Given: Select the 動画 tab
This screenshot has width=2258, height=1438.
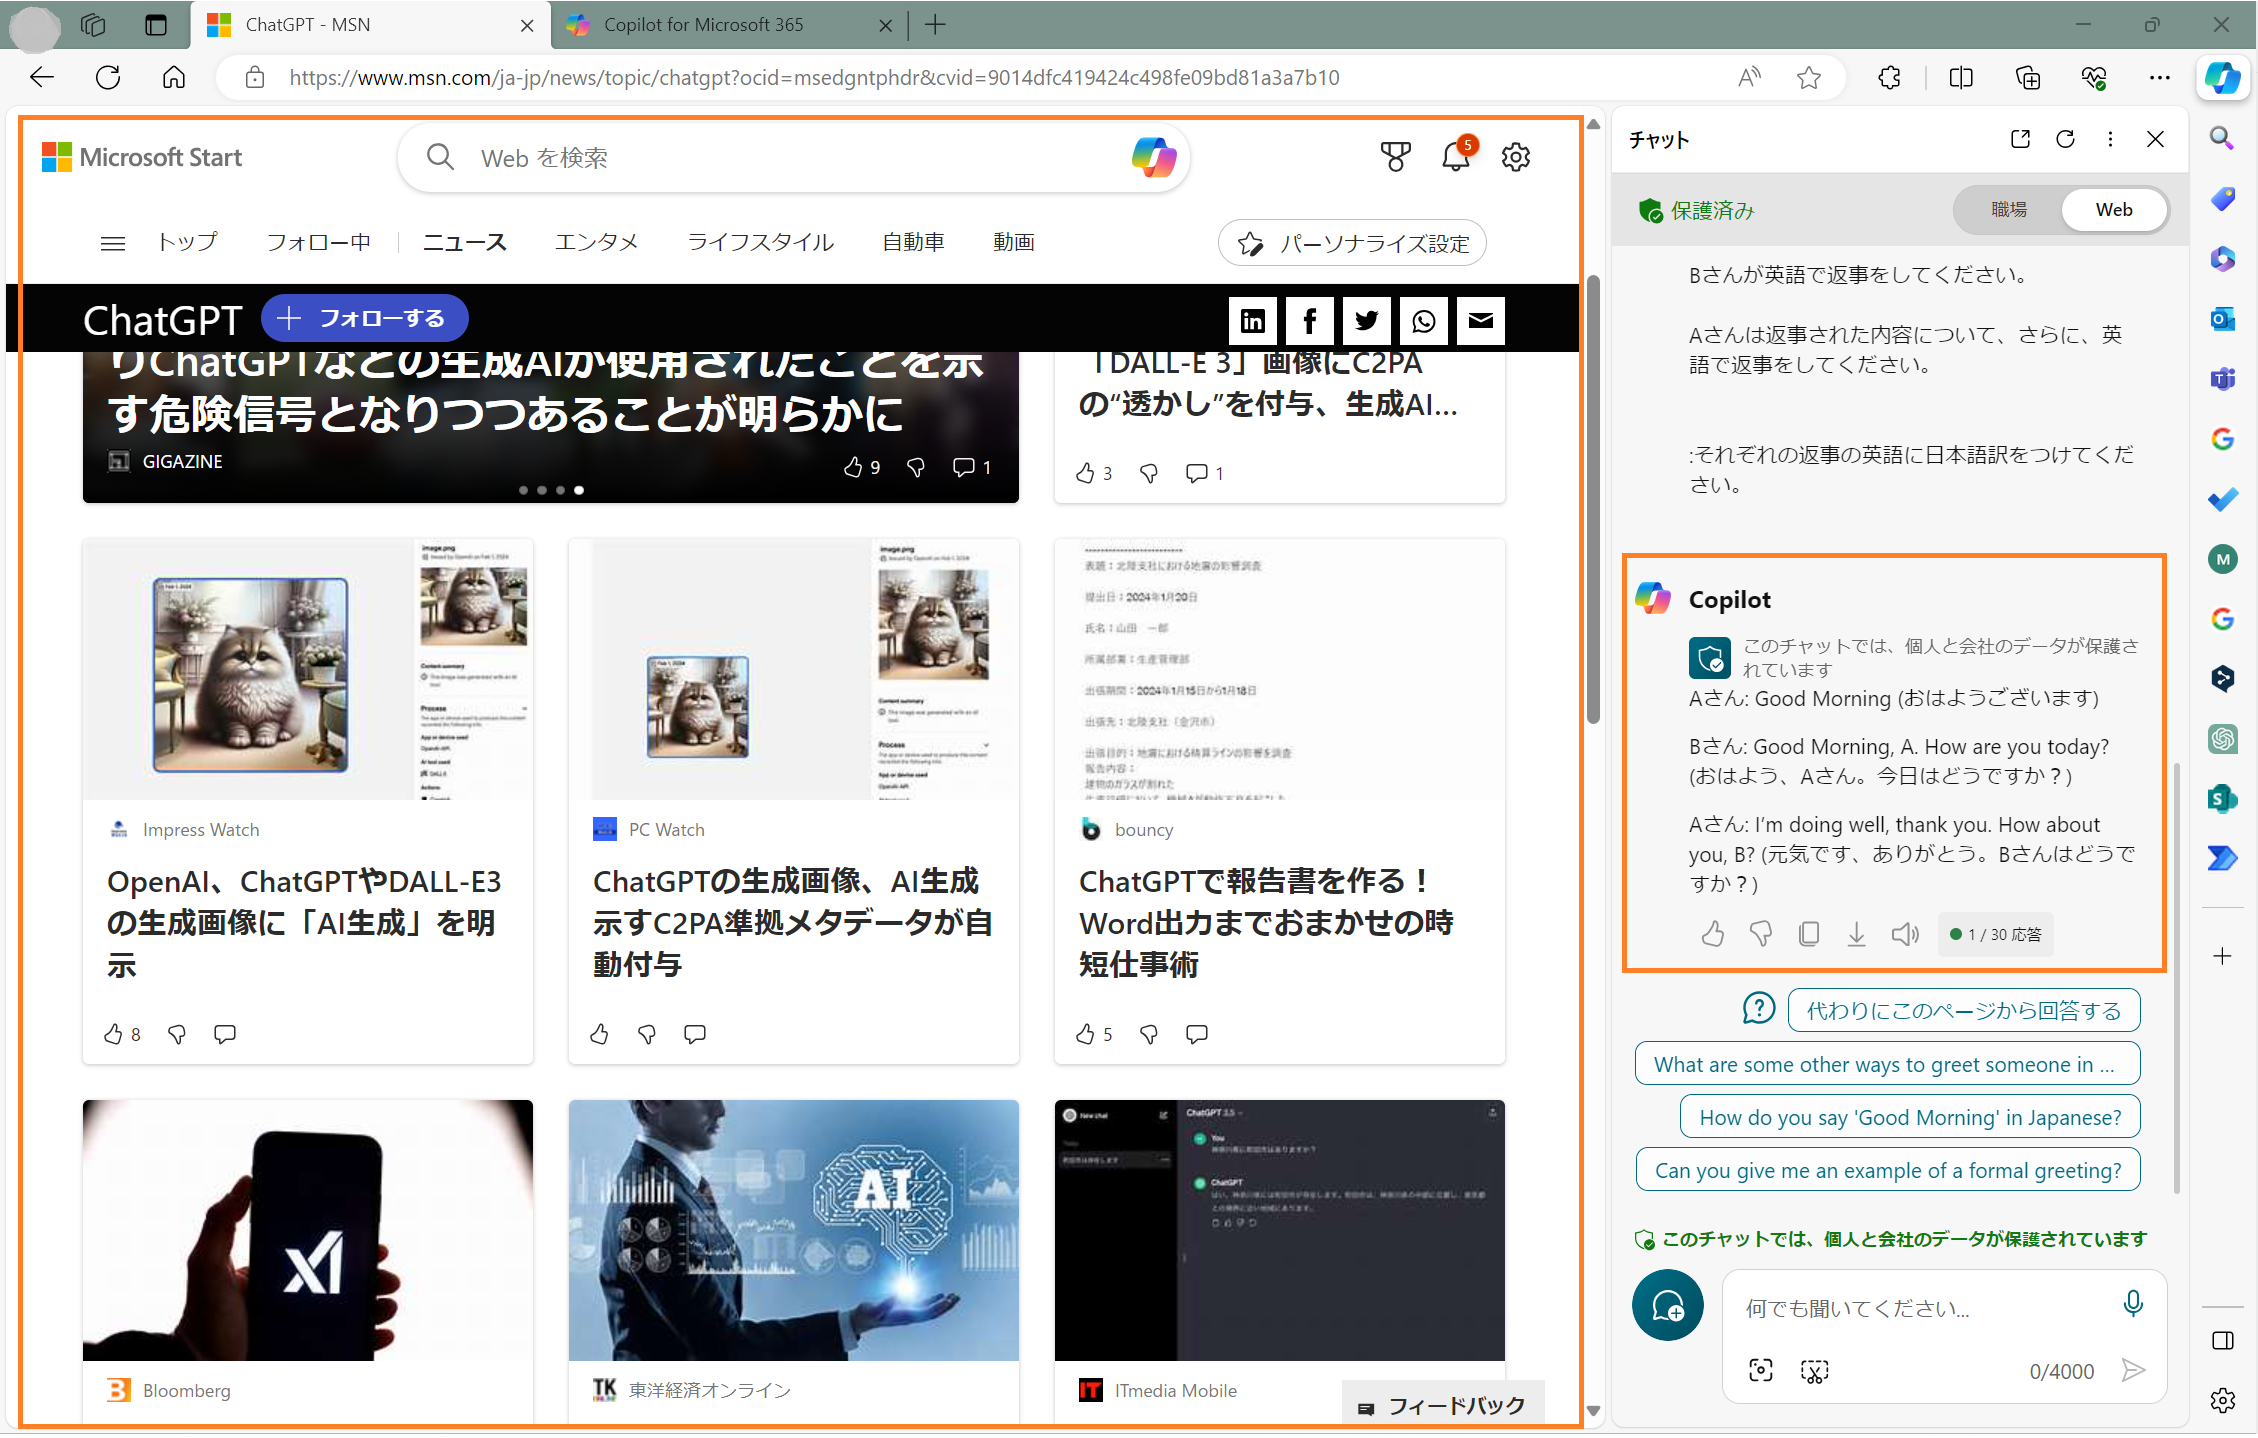Looking at the screenshot, I should coord(1013,243).
